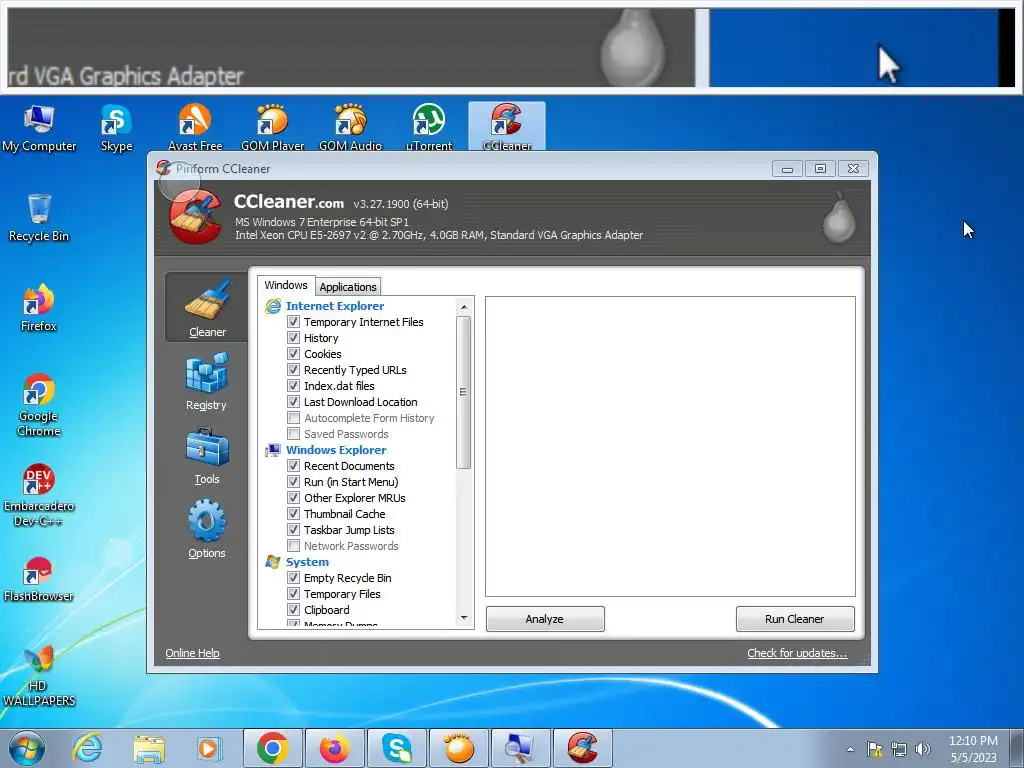Uncheck the Cookies checkbox
Viewport: 1024px width, 768px height.
294,354
